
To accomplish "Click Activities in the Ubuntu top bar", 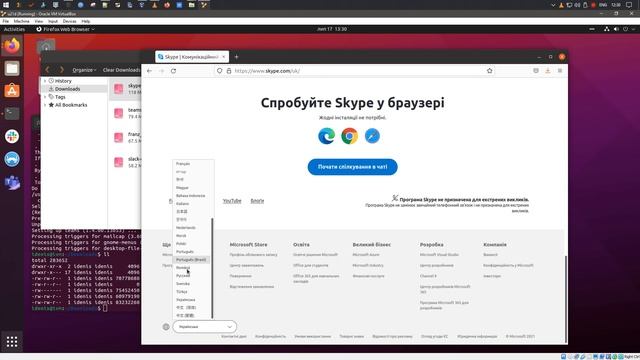I will click(14, 29).
